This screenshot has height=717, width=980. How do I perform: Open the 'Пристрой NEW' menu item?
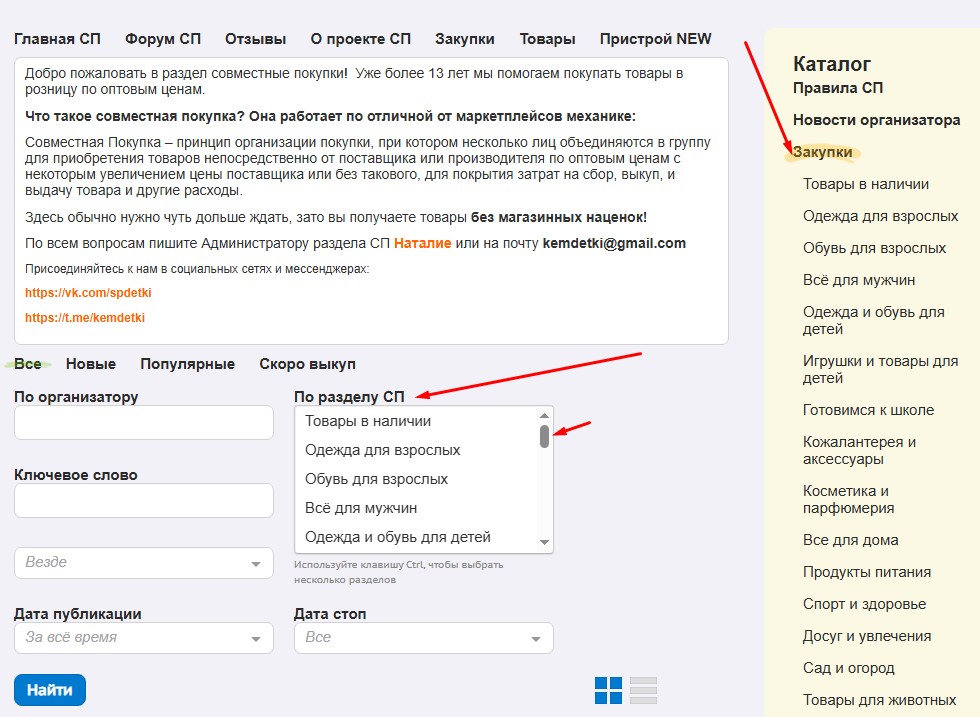[x=655, y=39]
